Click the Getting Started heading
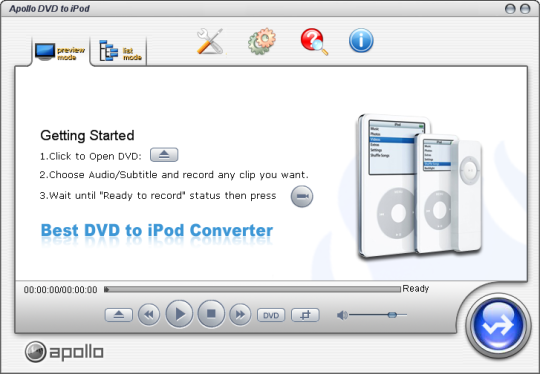 point(87,135)
